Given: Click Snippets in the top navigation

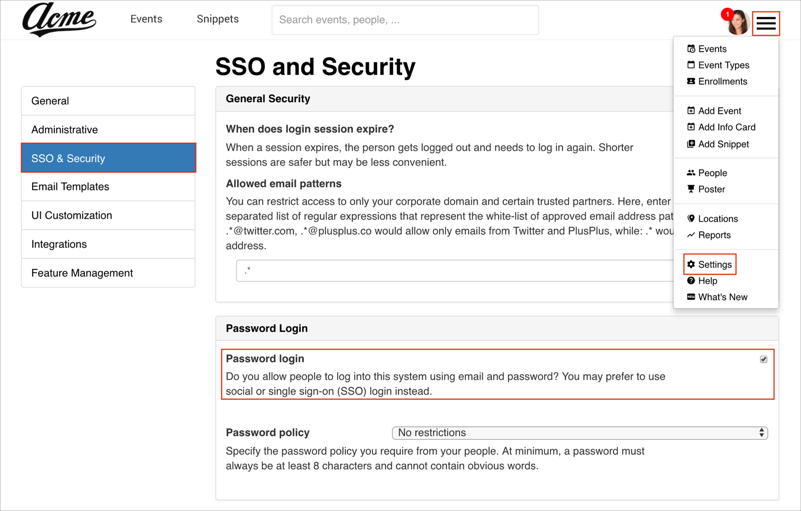Looking at the screenshot, I should tap(217, 19).
